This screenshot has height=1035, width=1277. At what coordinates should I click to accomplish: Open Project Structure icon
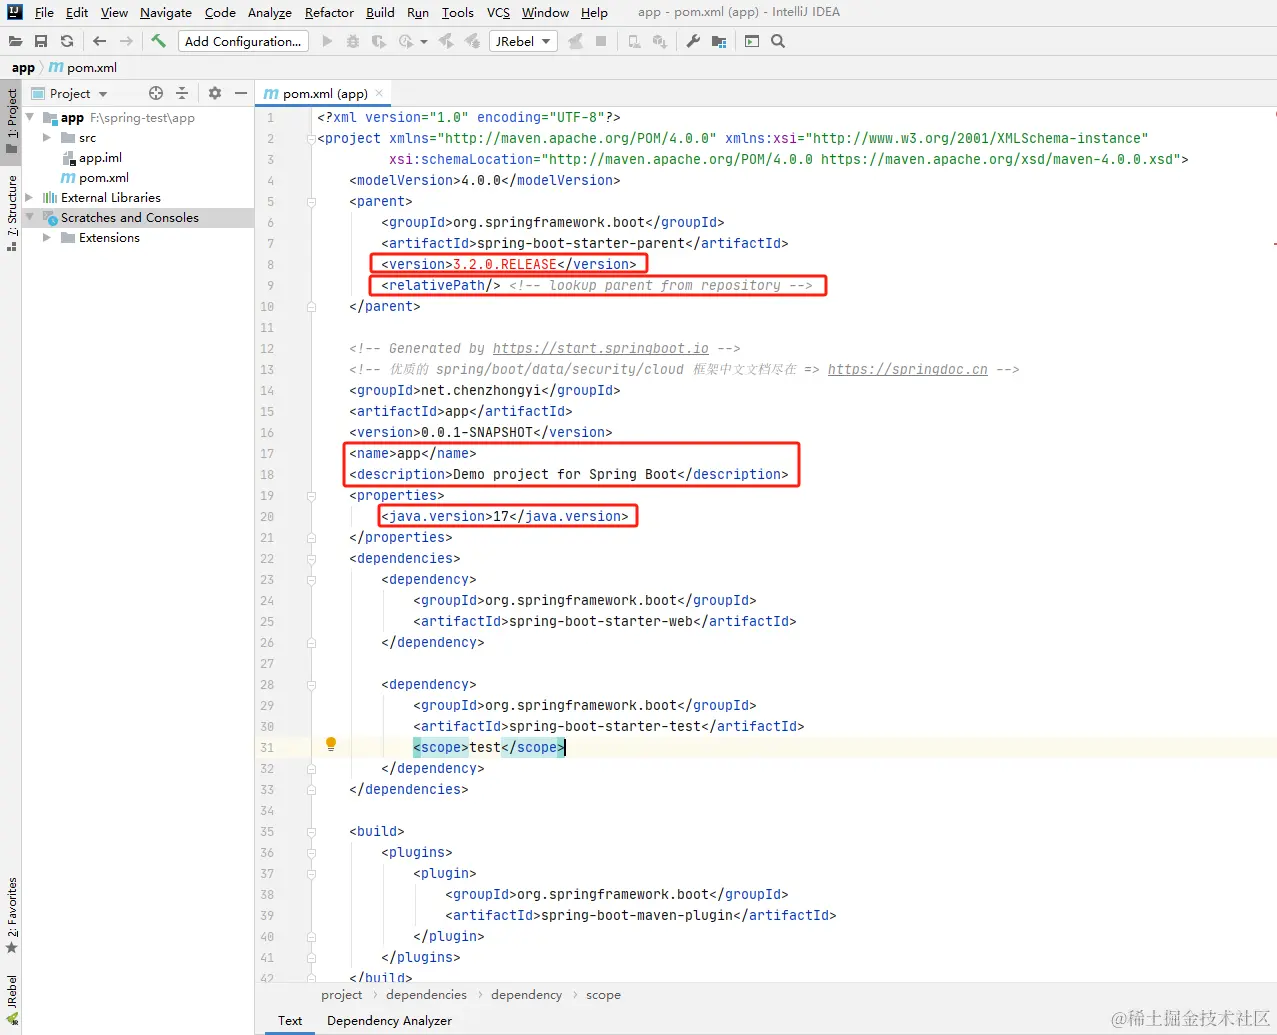(x=719, y=41)
